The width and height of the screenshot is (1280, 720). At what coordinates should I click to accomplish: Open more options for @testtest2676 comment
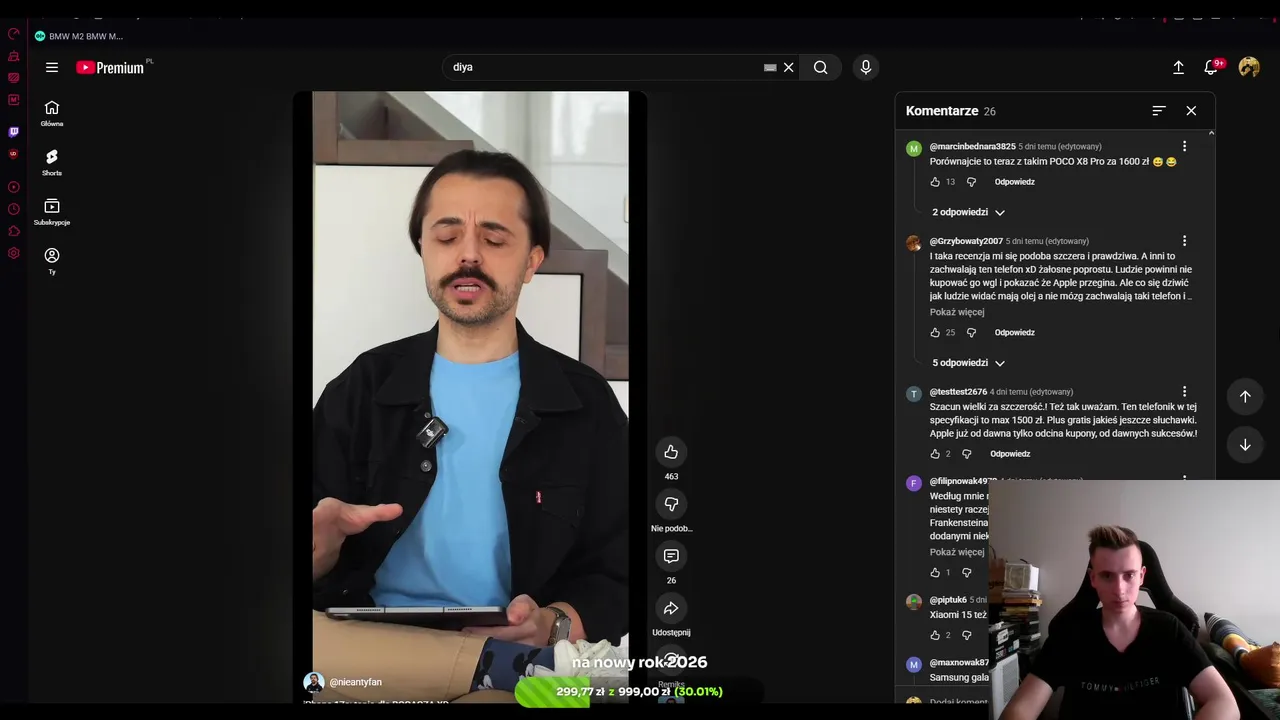[1184, 392]
